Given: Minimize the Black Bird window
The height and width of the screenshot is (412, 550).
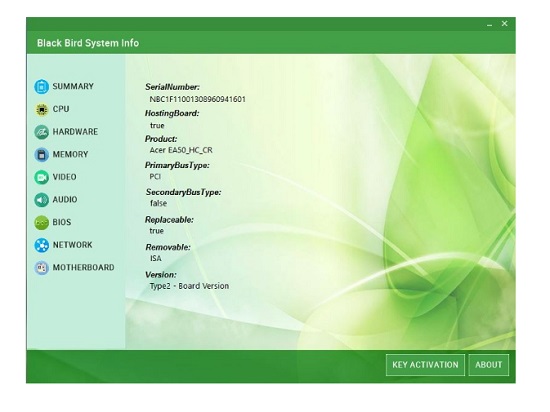Looking at the screenshot, I should (x=489, y=24).
